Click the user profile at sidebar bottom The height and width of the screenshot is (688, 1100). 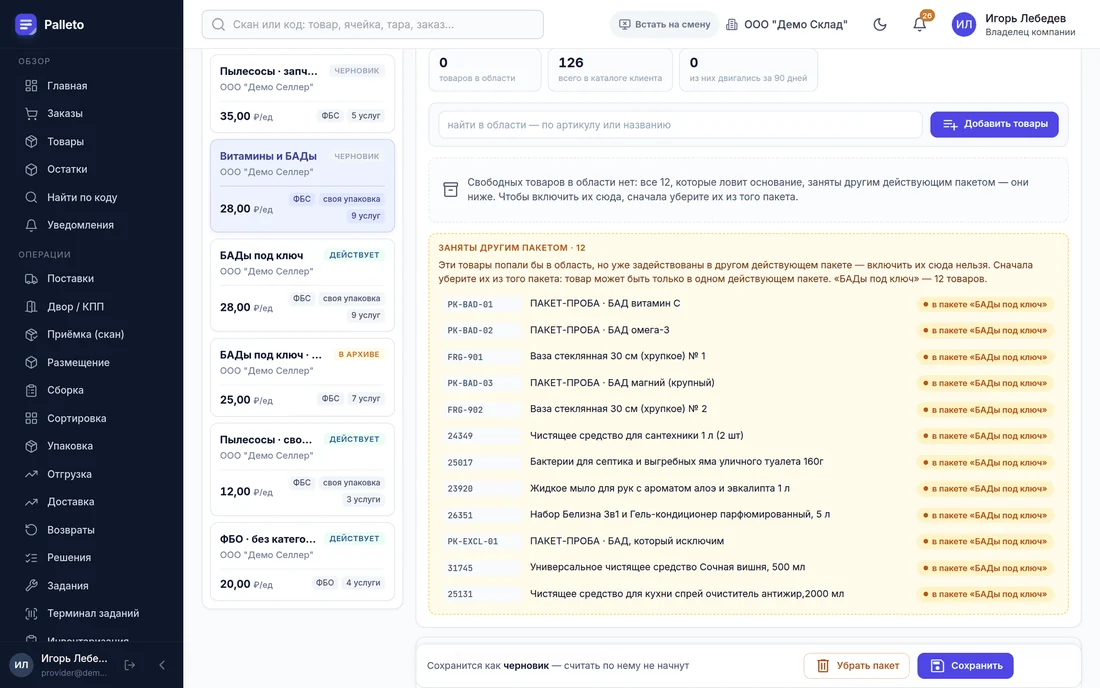click(x=60, y=665)
